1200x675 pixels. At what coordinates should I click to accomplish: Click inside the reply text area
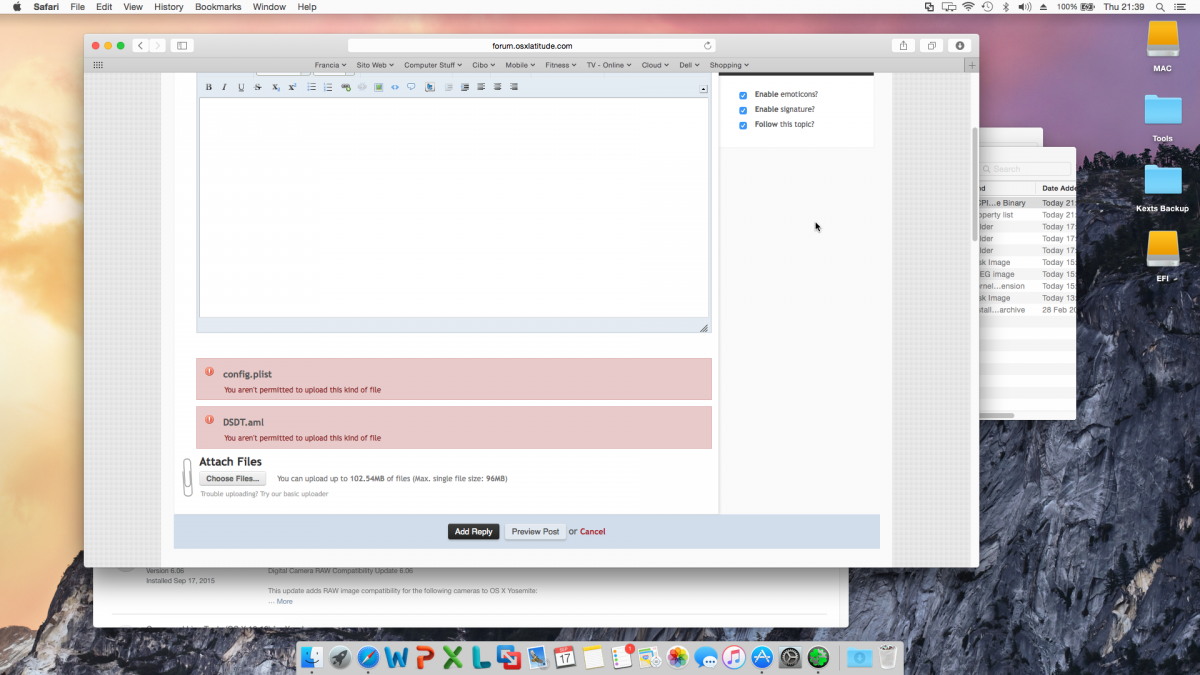453,207
